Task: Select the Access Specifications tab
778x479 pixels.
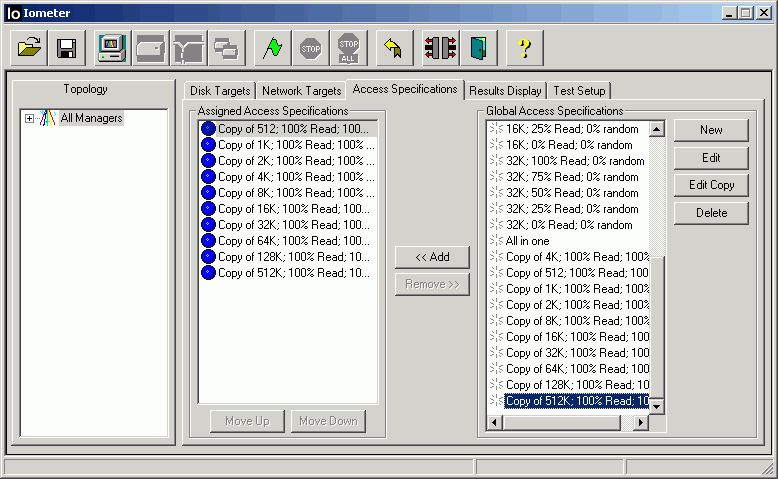Action: click(x=405, y=89)
